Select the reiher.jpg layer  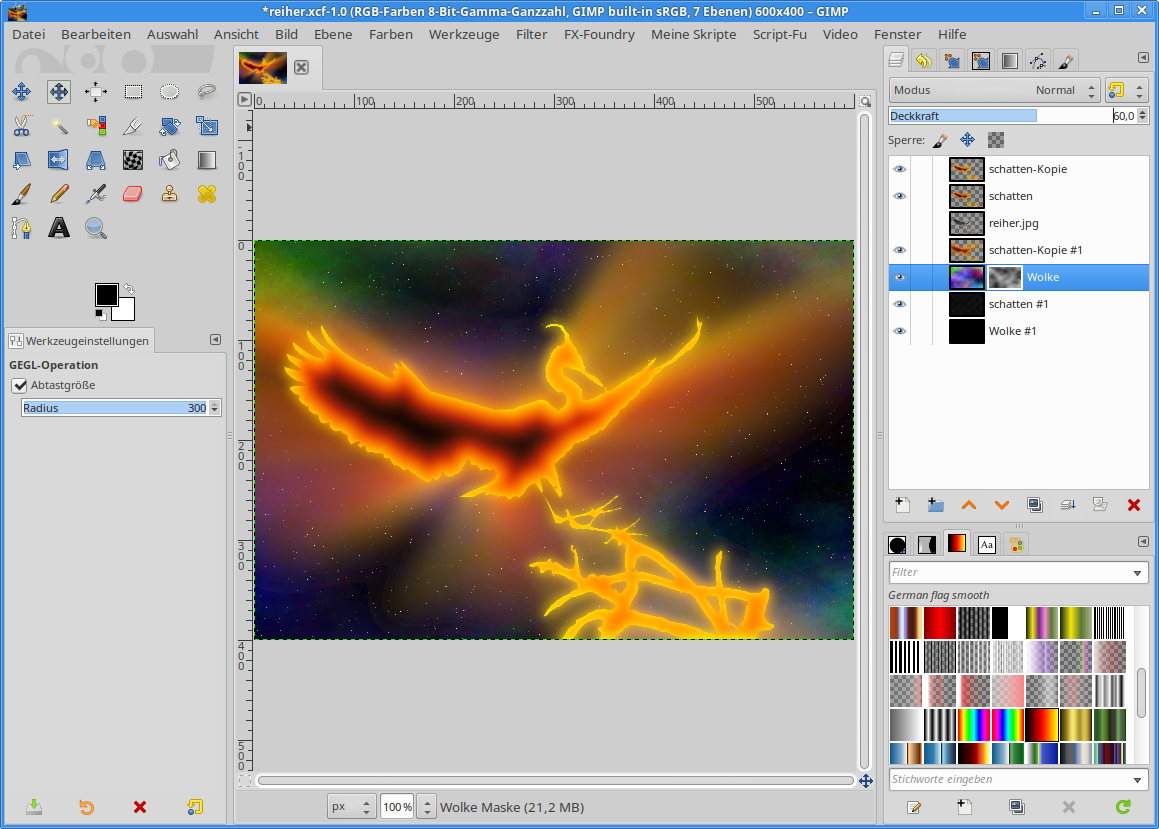click(1013, 223)
